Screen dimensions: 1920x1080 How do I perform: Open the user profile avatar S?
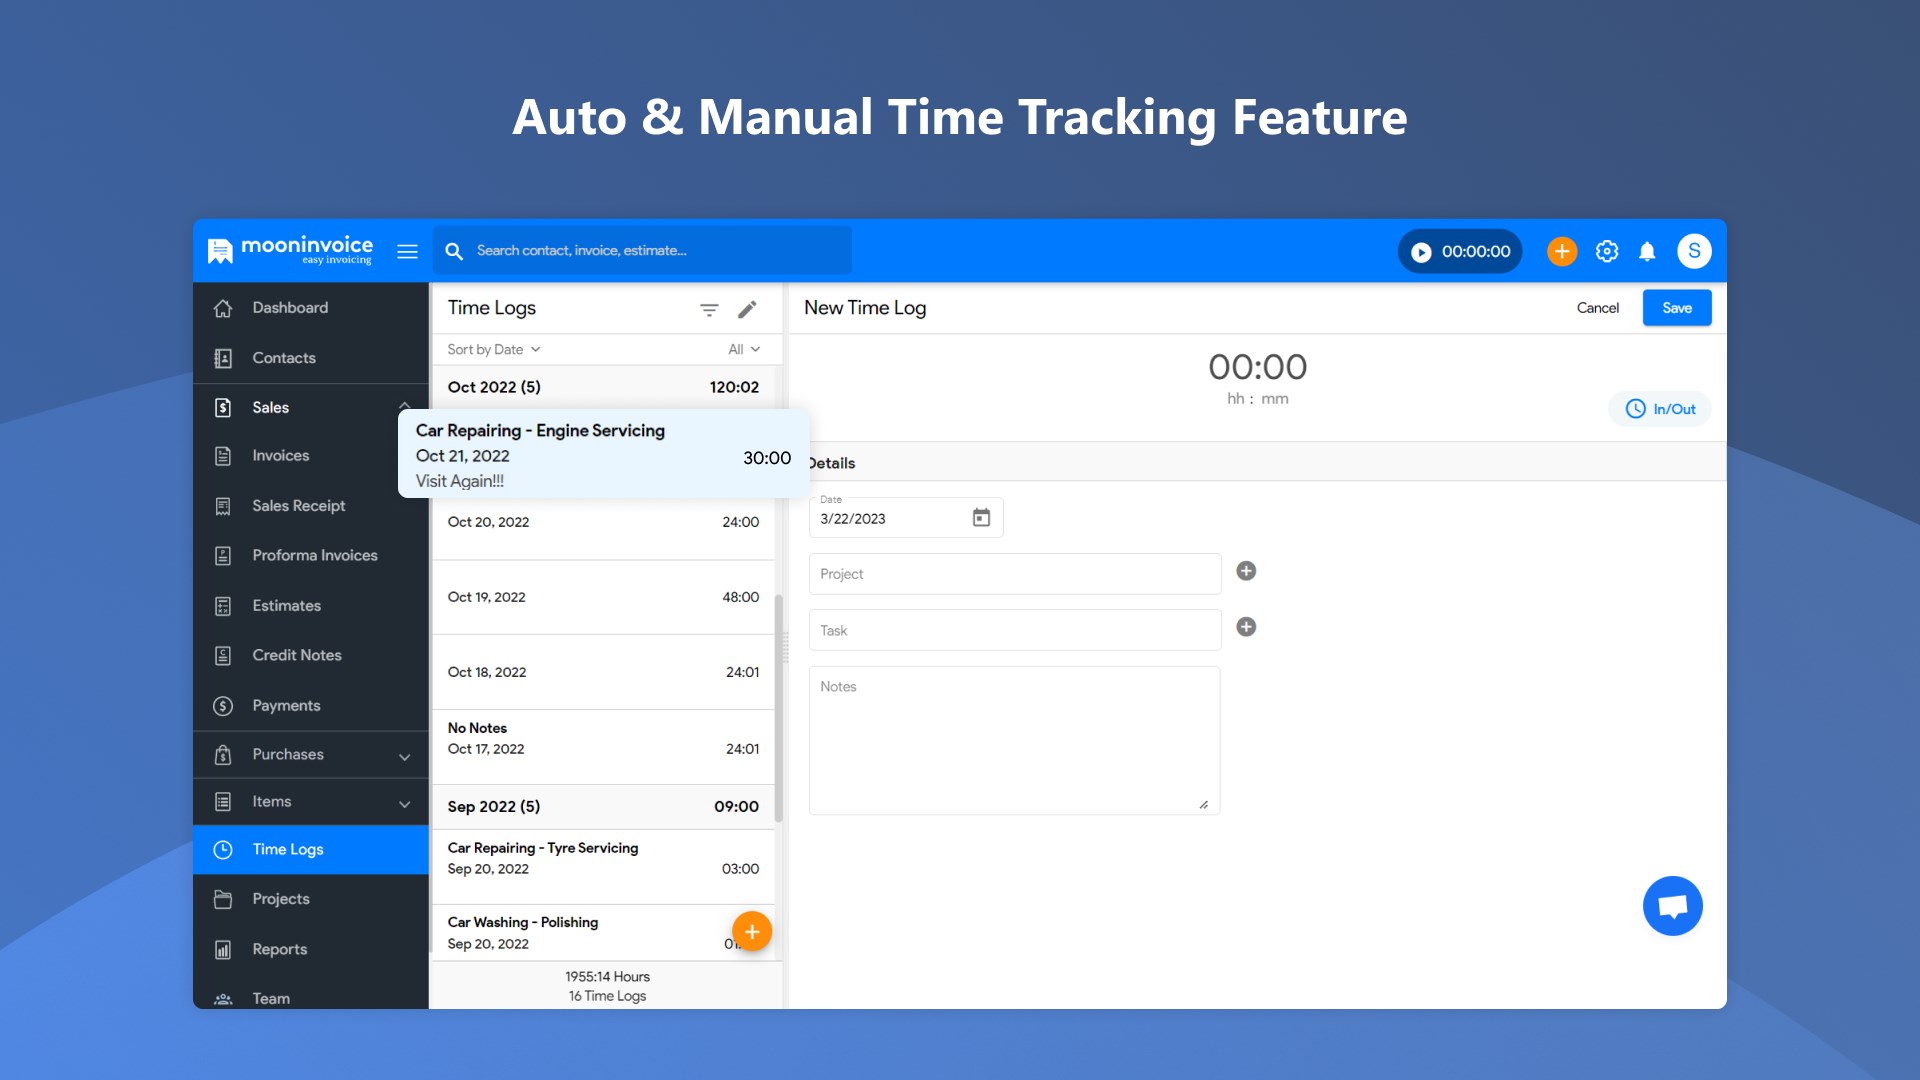point(1694,251)
